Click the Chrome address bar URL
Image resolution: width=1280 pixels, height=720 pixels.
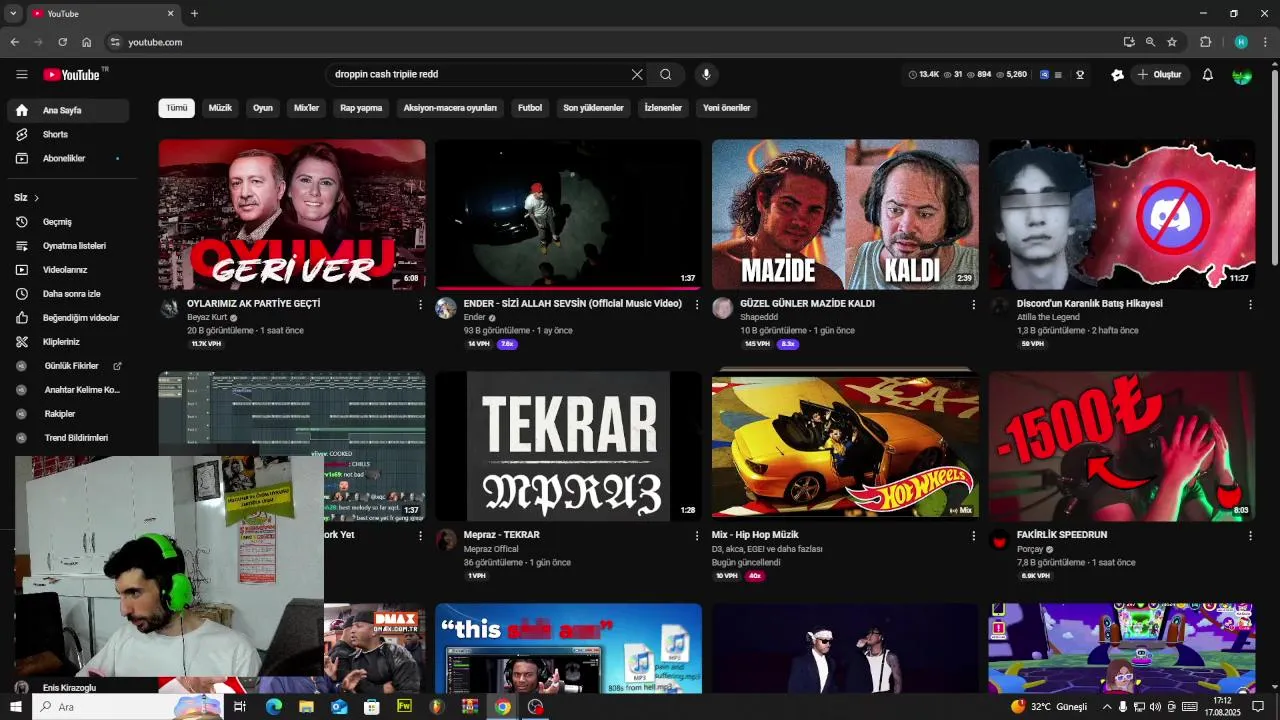click(x=155, y=42)
